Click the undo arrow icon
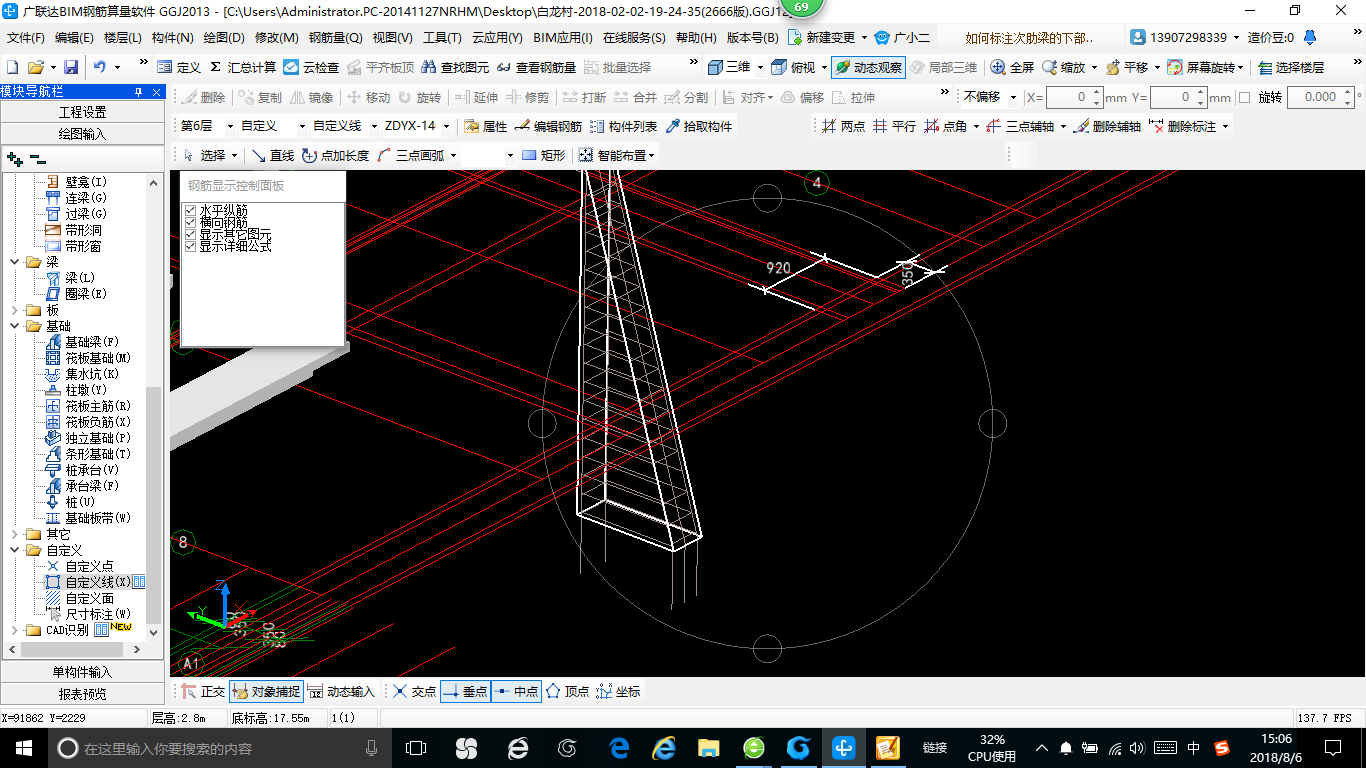1366x768 pixels. (x=100, y=67)
